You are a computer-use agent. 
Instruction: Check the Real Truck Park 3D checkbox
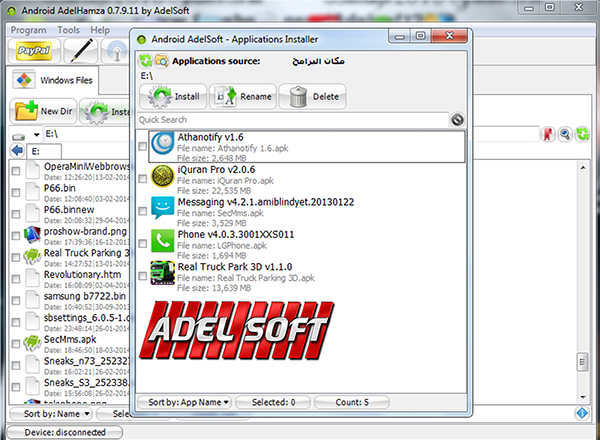[x=142, y=276]
